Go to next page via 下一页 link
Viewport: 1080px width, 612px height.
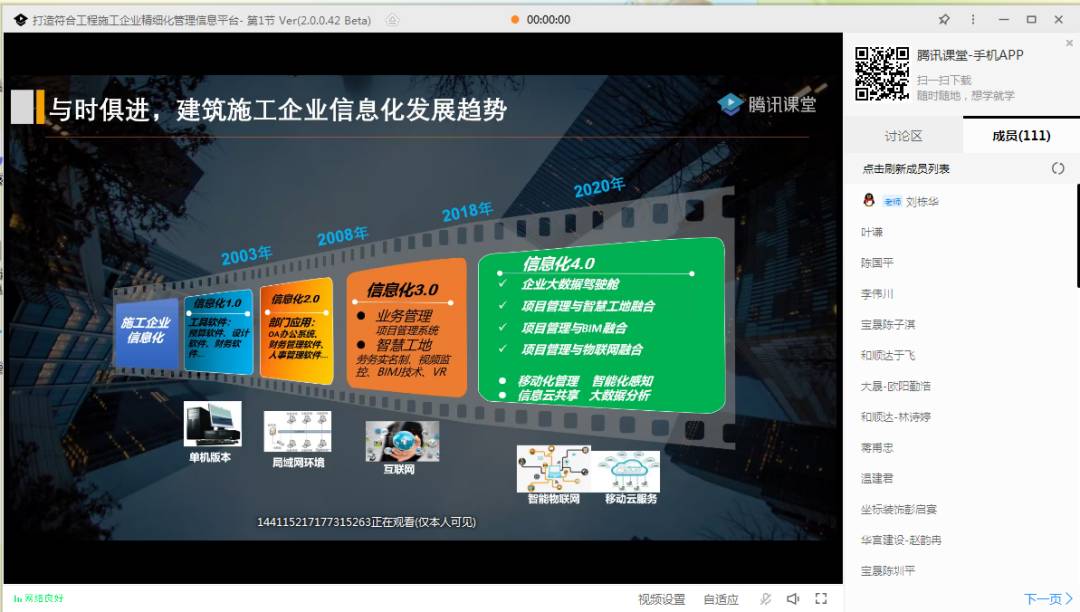pos(1043,598)
